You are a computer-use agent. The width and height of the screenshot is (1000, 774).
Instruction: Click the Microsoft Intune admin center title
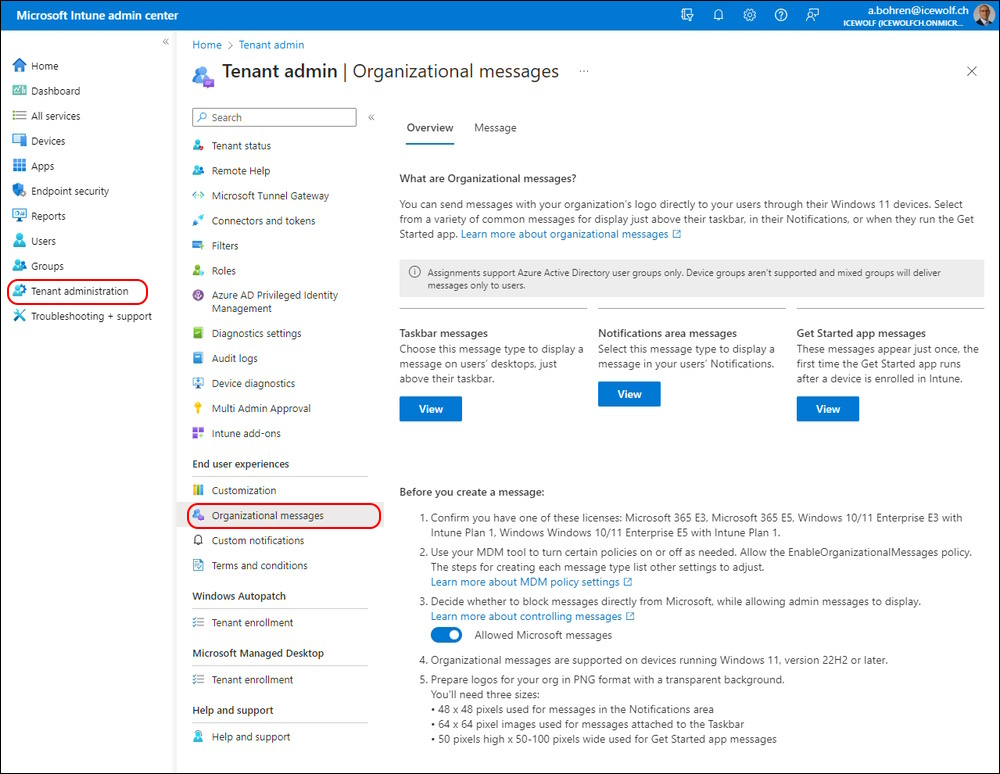click(x=97, y=15)
